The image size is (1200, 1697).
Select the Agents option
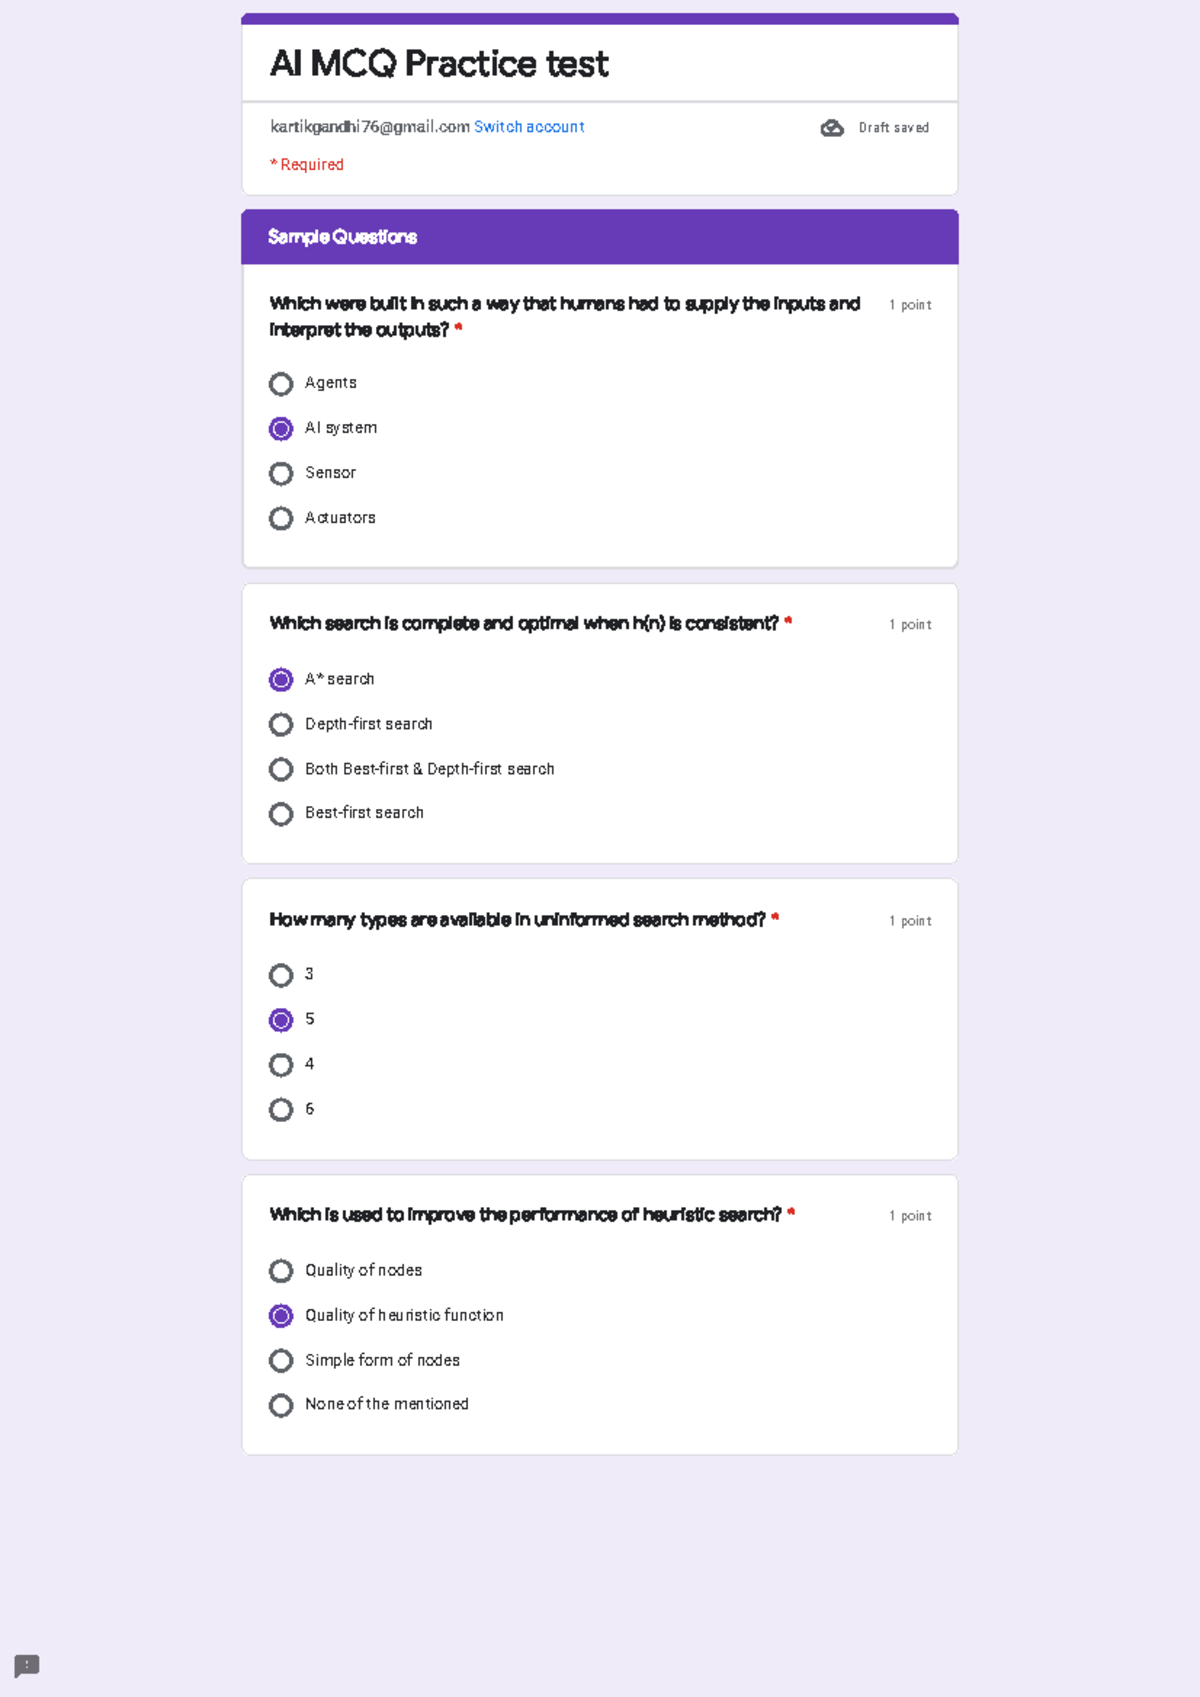(281, 383)
